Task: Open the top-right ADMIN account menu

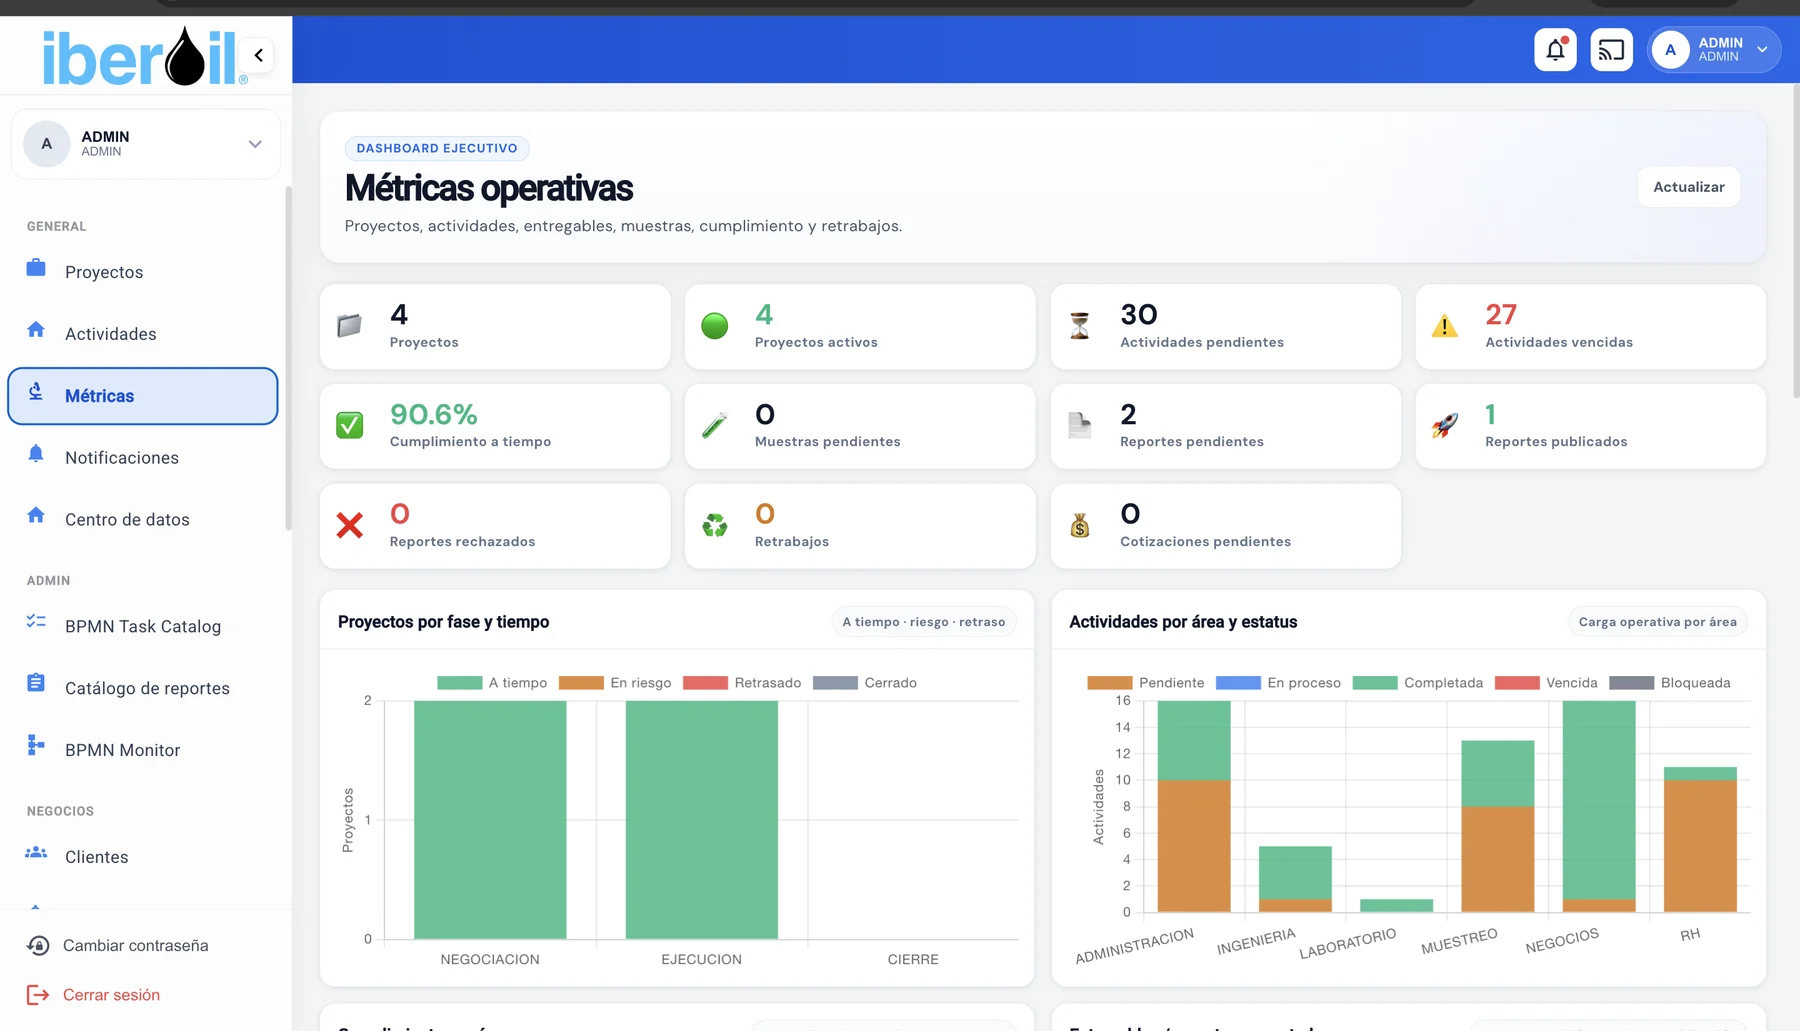Action: (1713, 50)
